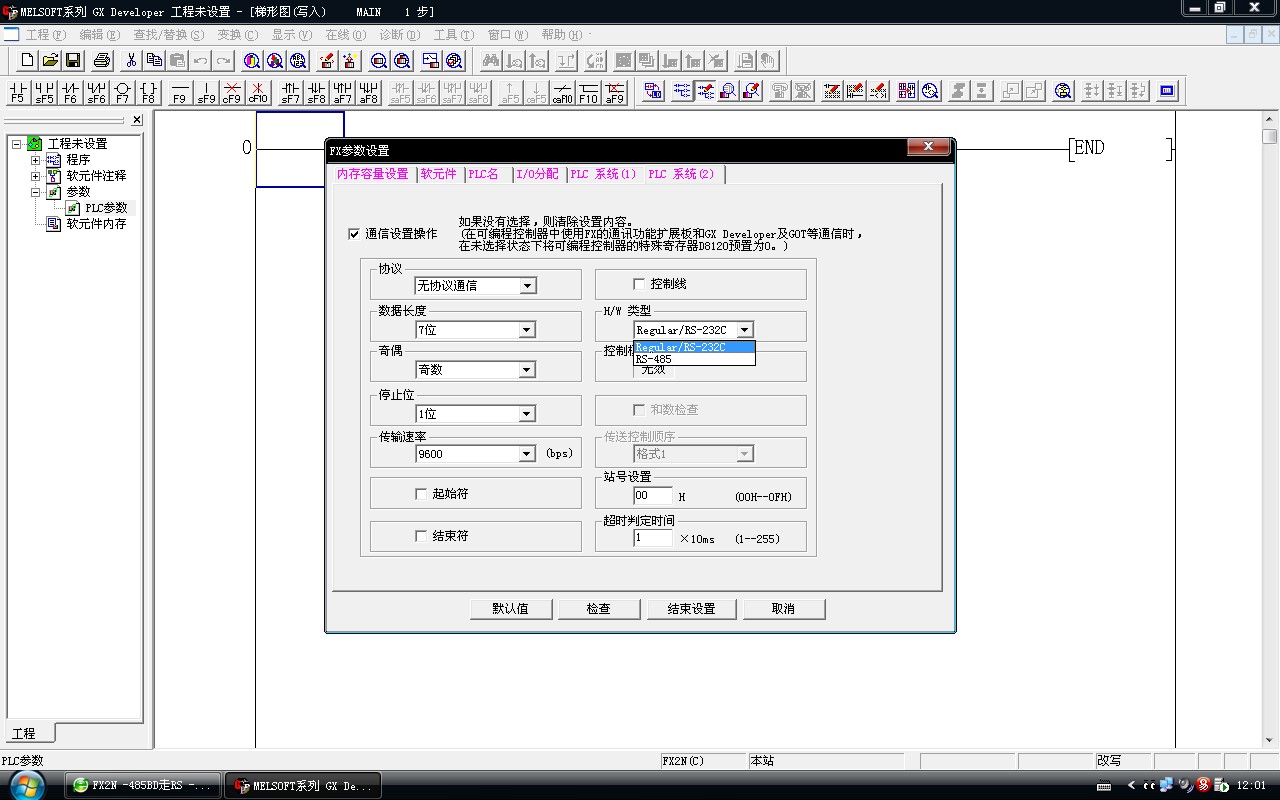Image resolution: width=1280 pixels, height=800 pixels.
Task: Switch to the 内存容量设置 tab
Action: pyautogui.click(x=372, y=174)
